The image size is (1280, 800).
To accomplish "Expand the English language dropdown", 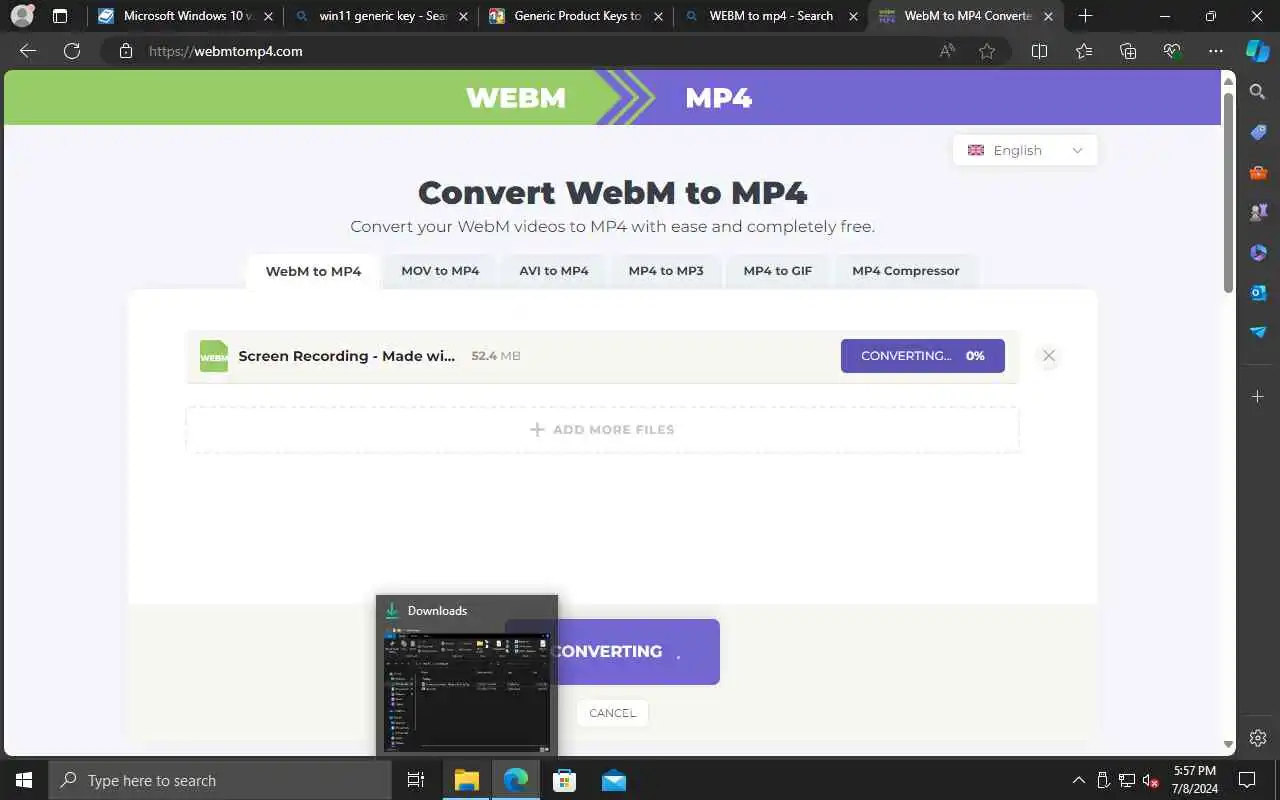I will (1025, 150).
